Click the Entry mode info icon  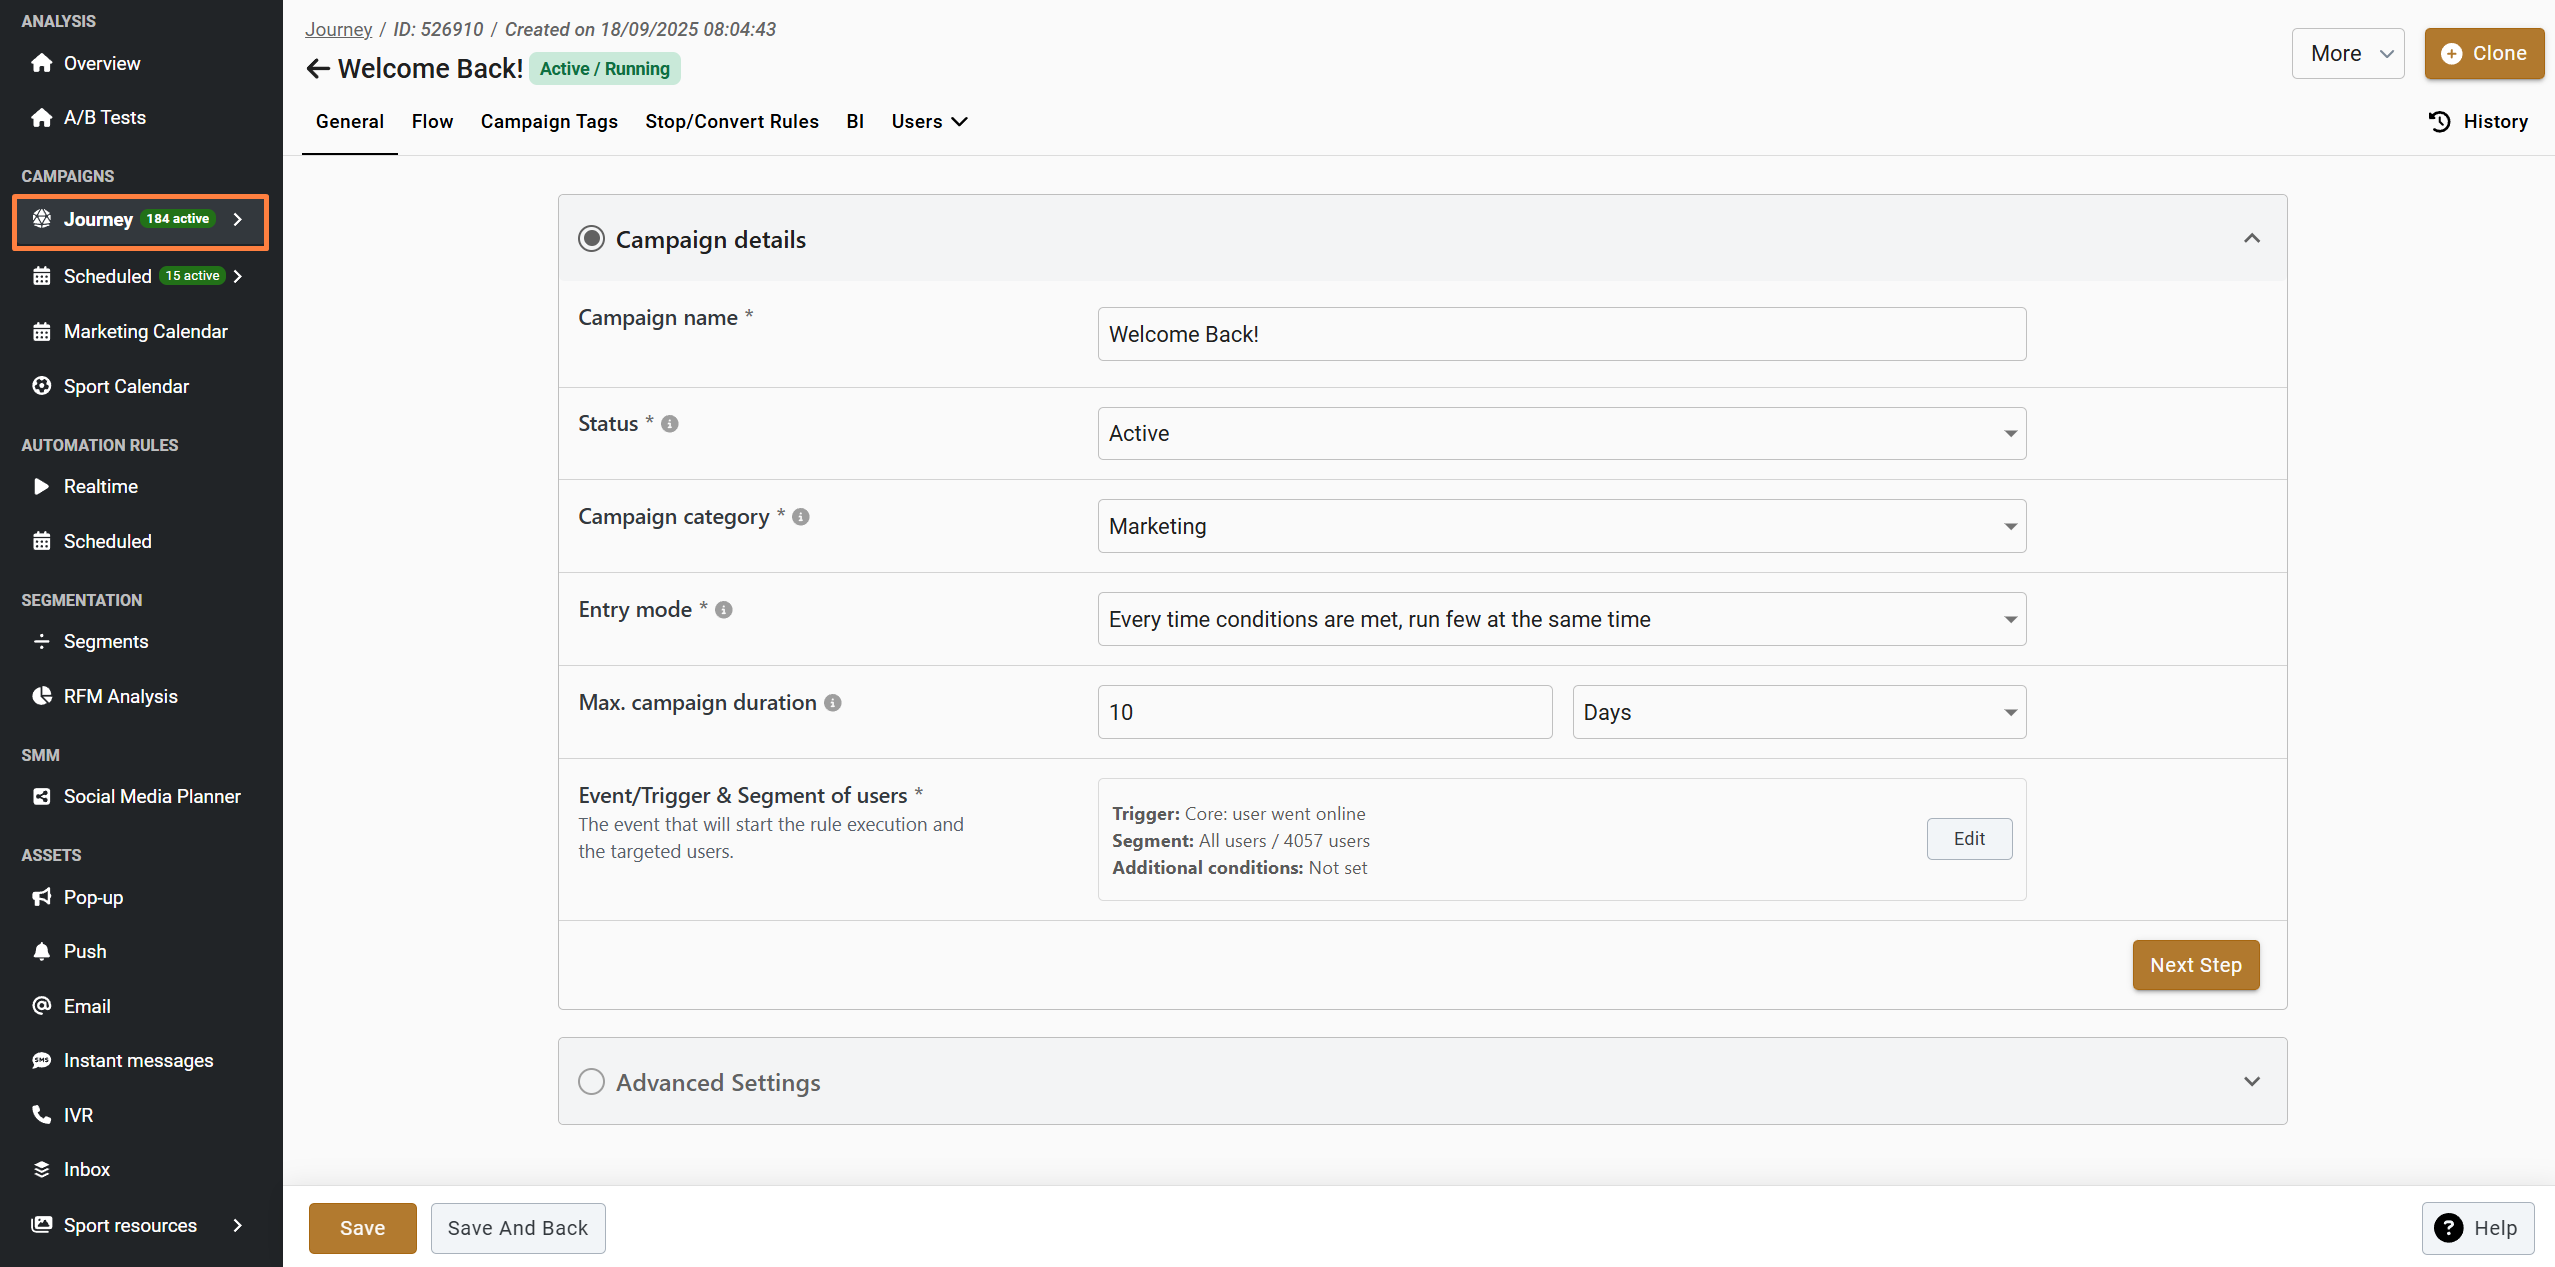pyautogui.click(x=723, y=610)
